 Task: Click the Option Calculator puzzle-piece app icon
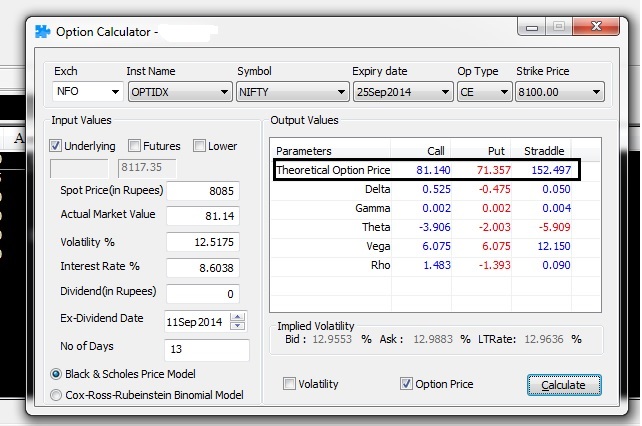(x=43, y=31)
